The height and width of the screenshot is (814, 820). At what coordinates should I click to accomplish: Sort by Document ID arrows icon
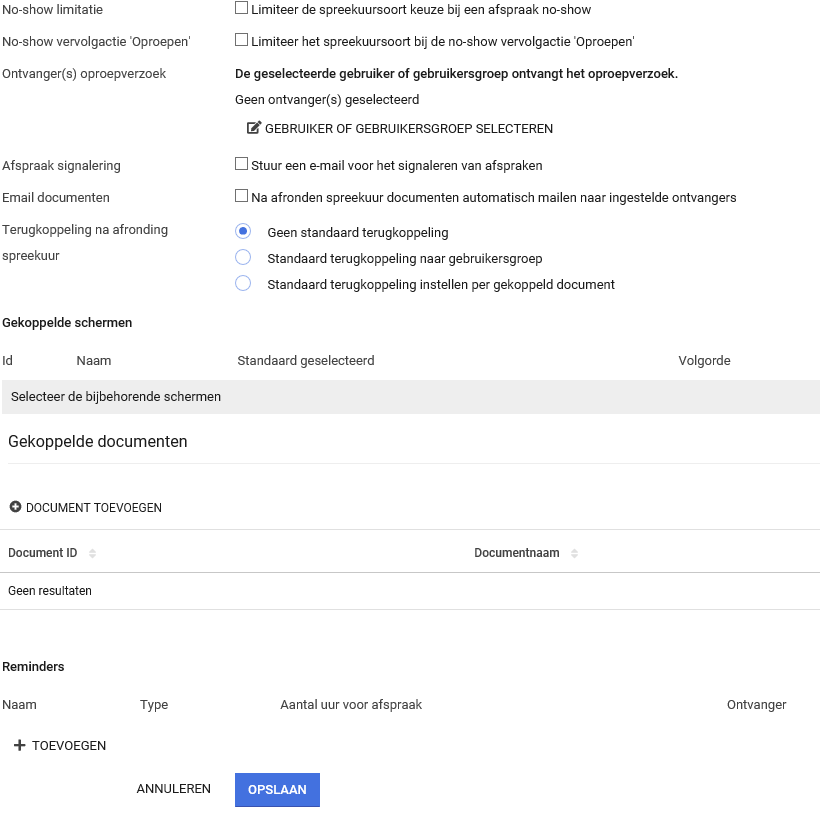(92, 553)
